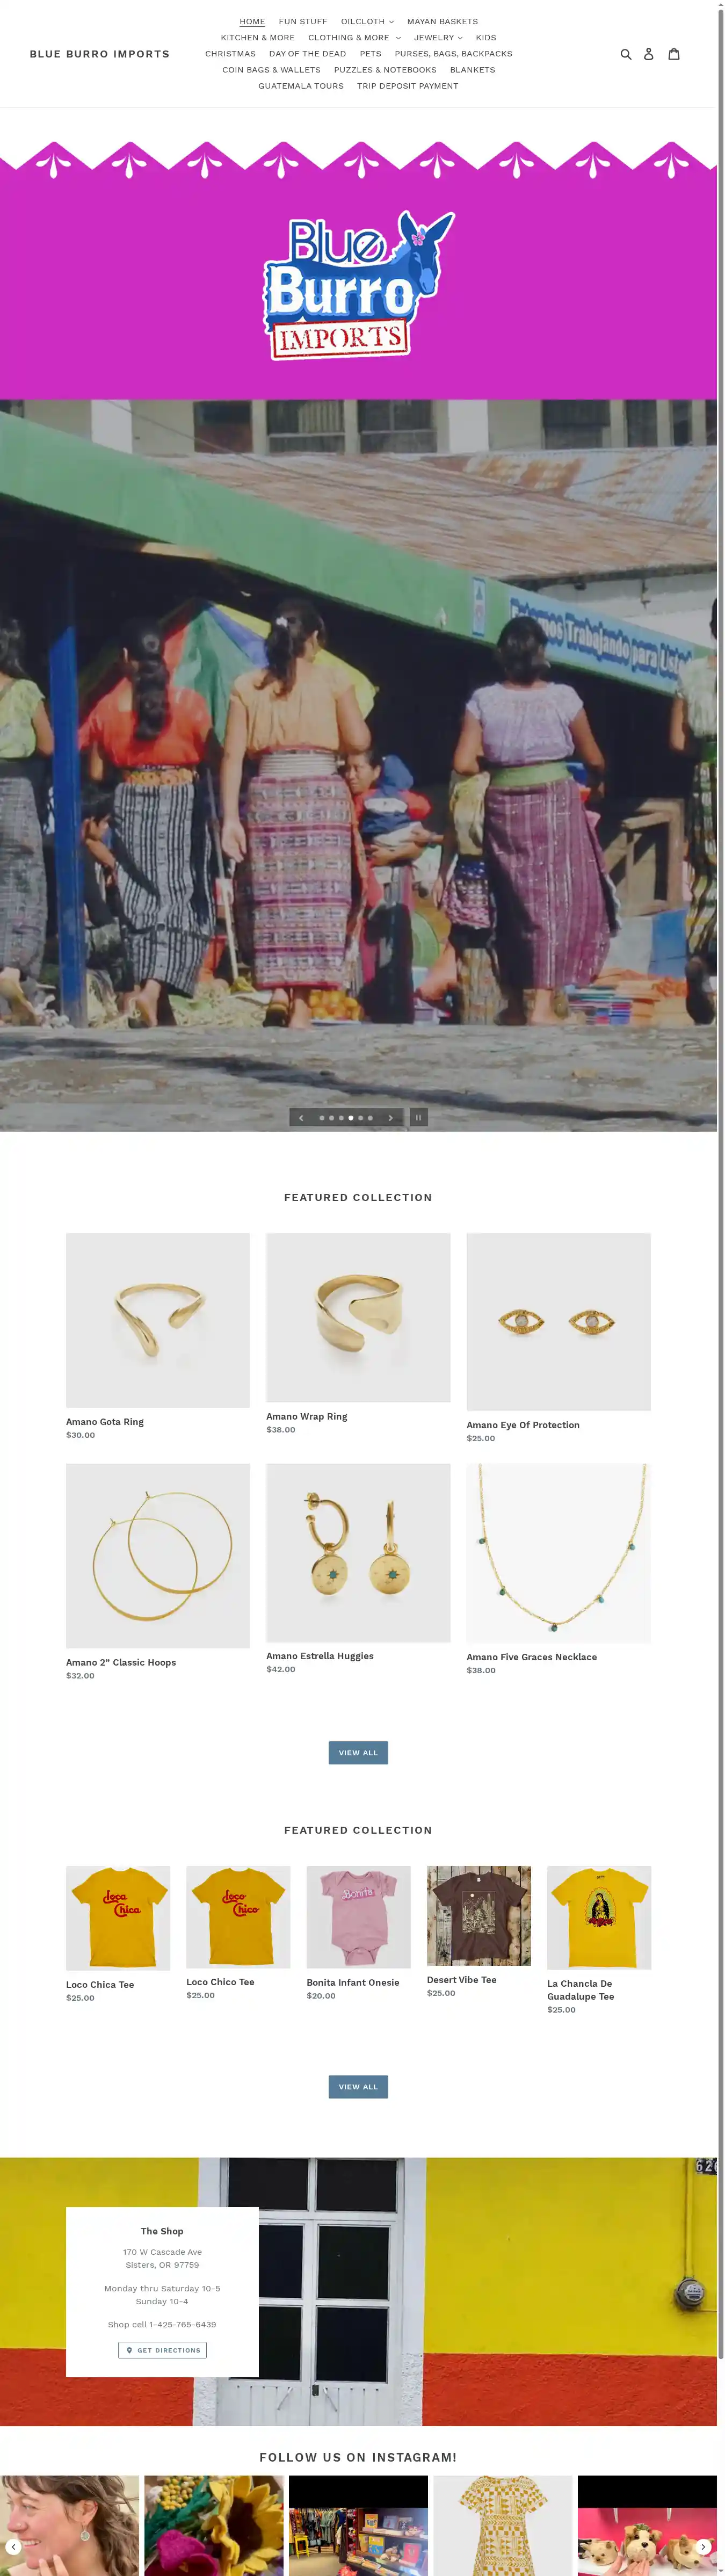Screen dimensions: 725x2576
Task: Select the first slideshow dot
Action: point(322,1118)
